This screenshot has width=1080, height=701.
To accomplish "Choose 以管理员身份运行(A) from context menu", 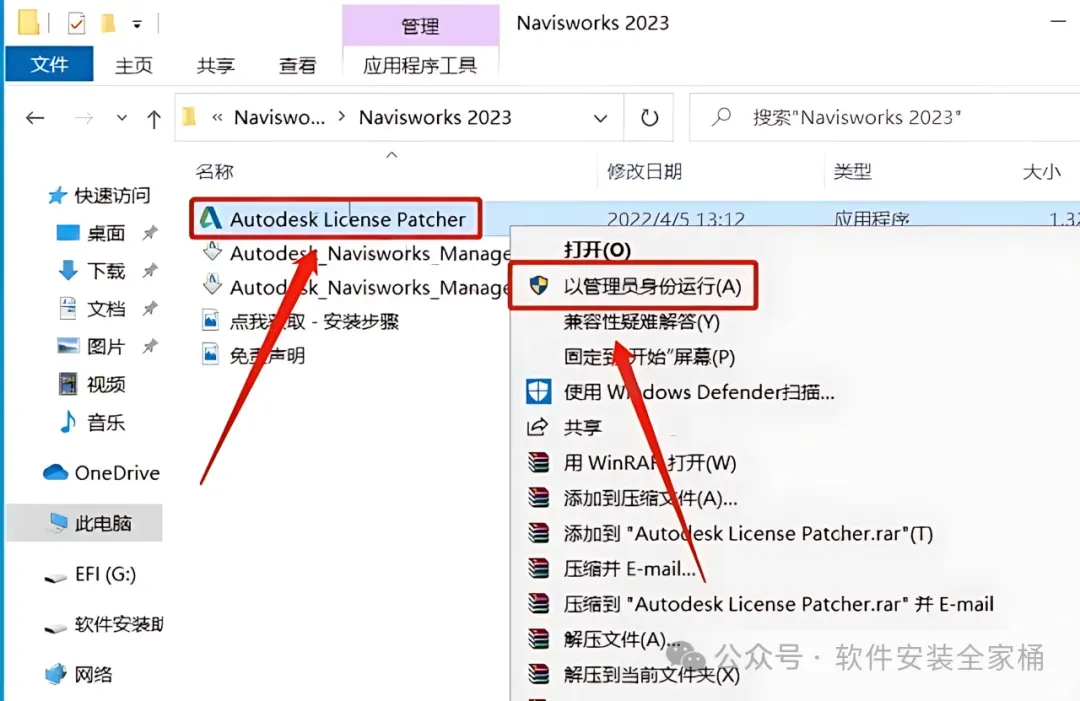I will point(652,286).
